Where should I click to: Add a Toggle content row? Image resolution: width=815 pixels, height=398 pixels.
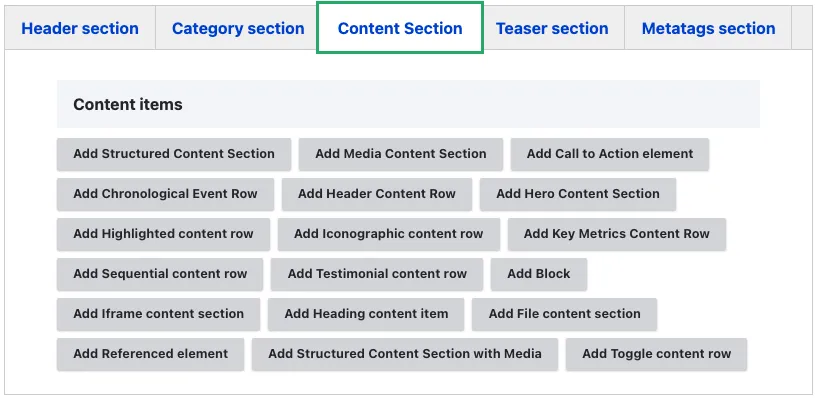tap(656, 354)
